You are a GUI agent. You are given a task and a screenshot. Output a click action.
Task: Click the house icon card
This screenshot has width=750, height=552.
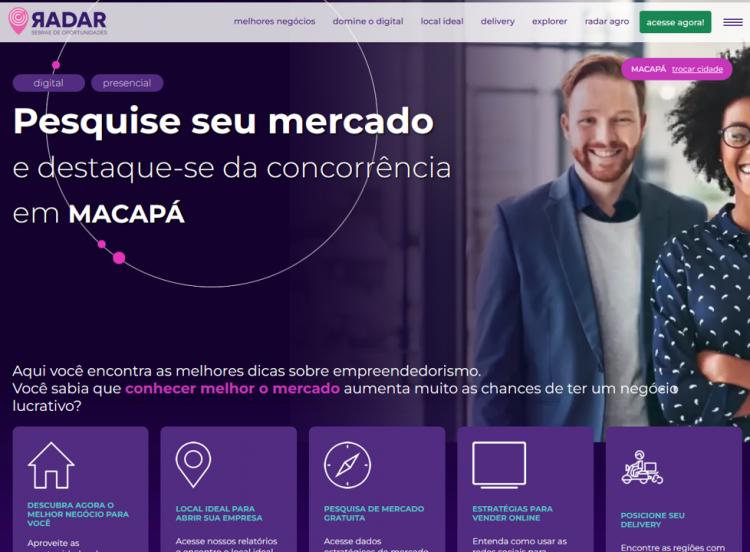coord(51,465)
